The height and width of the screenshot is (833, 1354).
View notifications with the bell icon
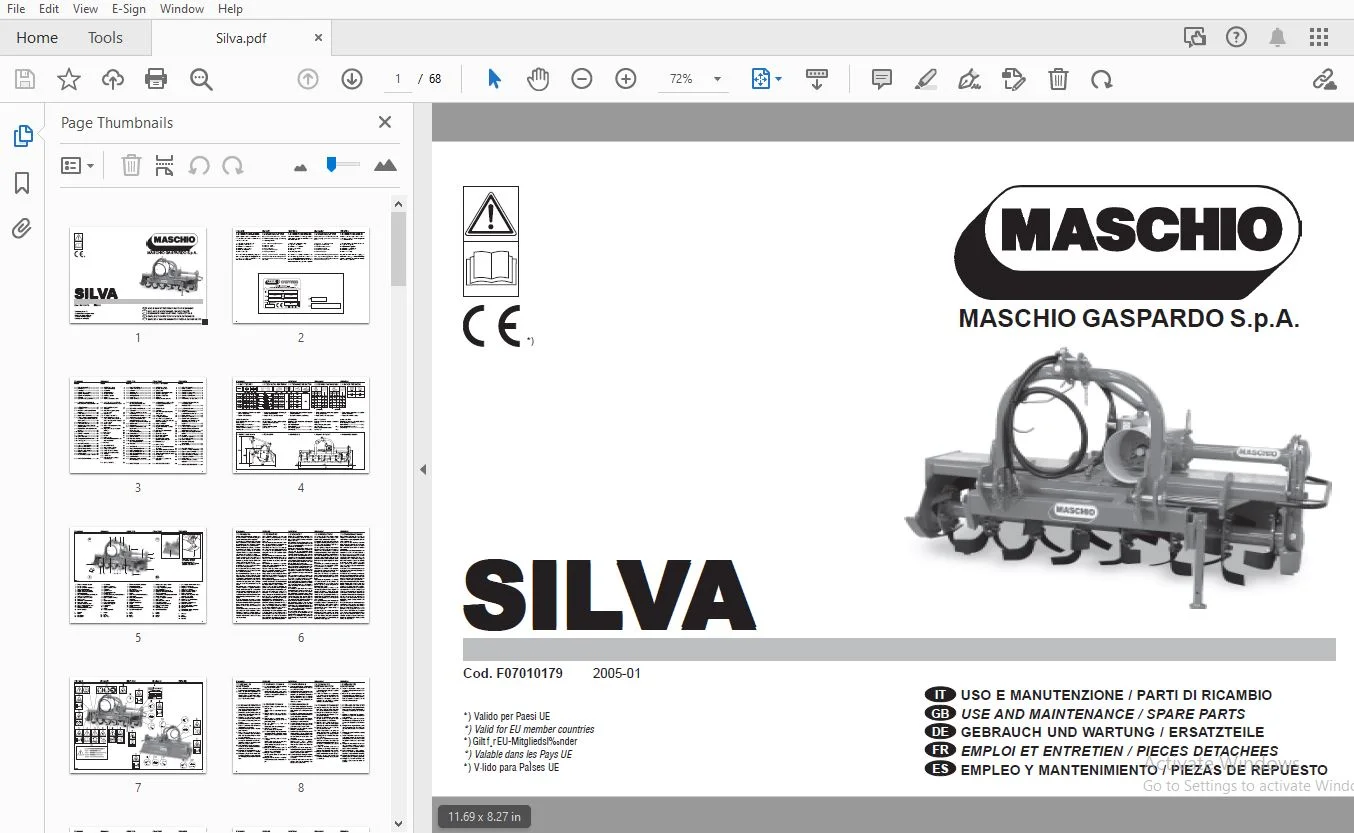click(1277, 38)
